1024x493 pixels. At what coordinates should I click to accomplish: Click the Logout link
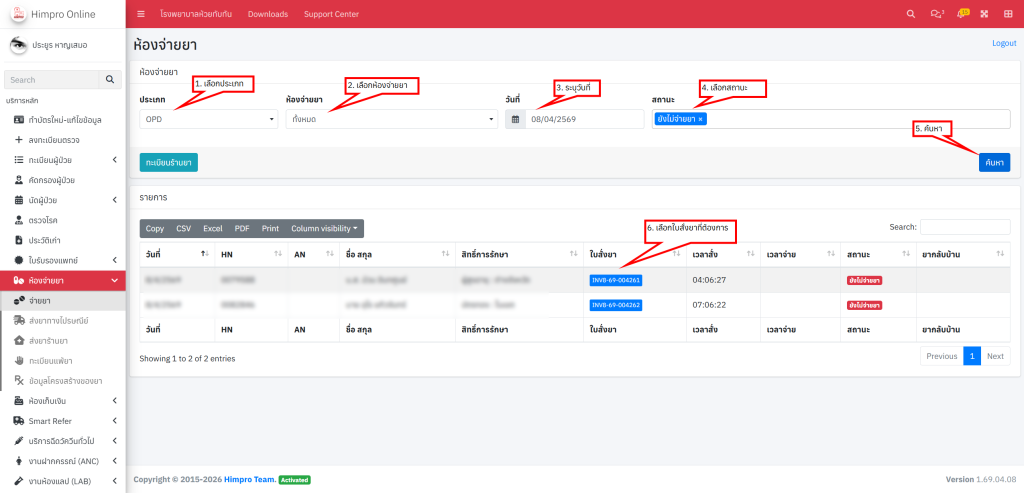point(1003,43)
